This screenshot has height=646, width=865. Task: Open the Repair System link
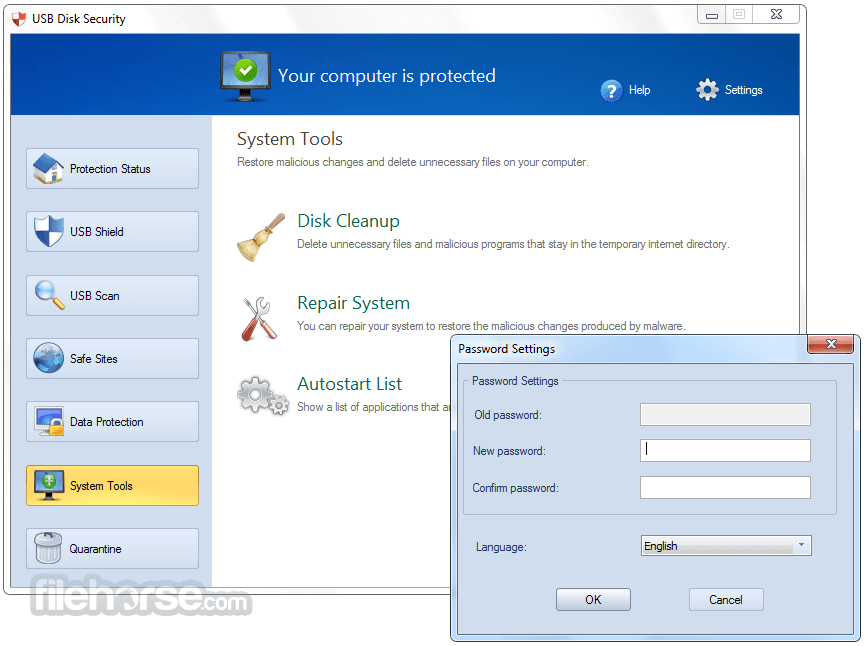[x=353, y=303]
